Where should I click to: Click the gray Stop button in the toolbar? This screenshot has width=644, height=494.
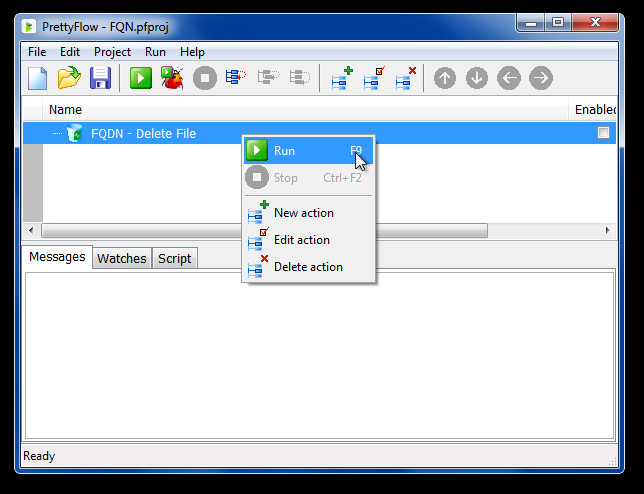pyautogui.click(x=205, y=78)
